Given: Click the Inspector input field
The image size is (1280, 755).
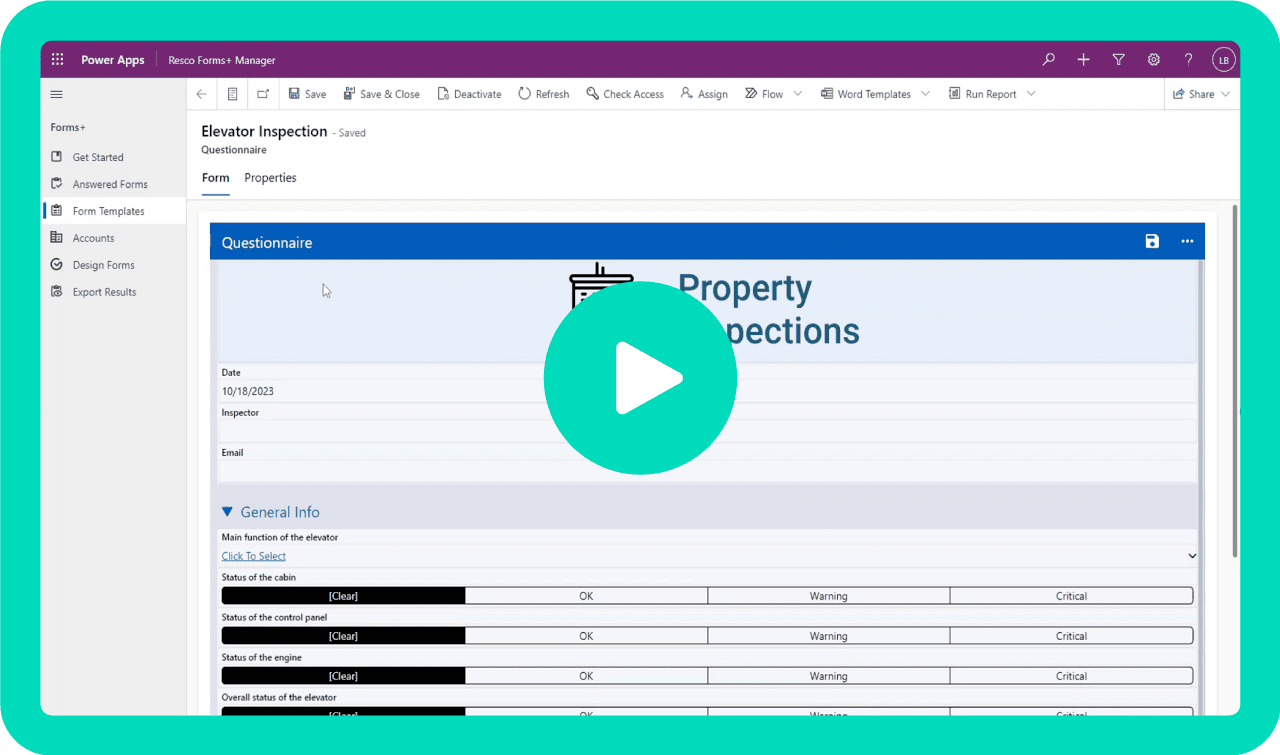Looking at the screenshot, I should coord(707,431).
